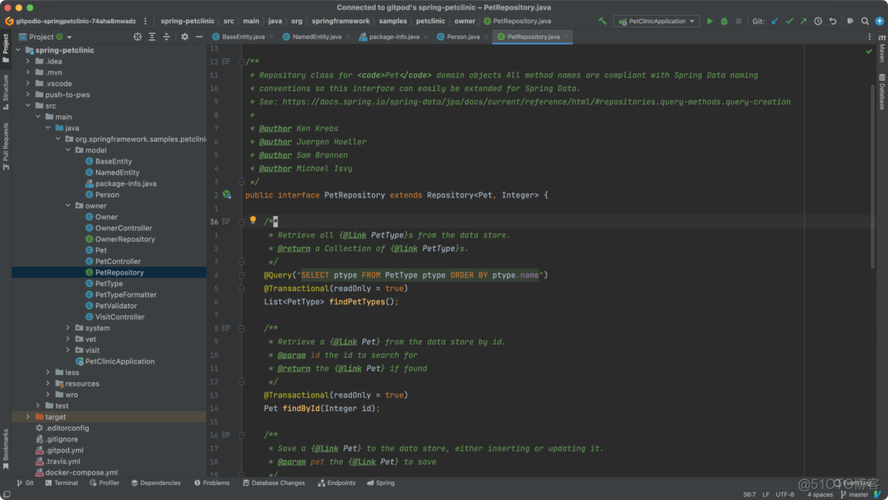Screen dimensions: 888x500
Task: Switch to Person.java tab
Action: [x=463, y=37]
